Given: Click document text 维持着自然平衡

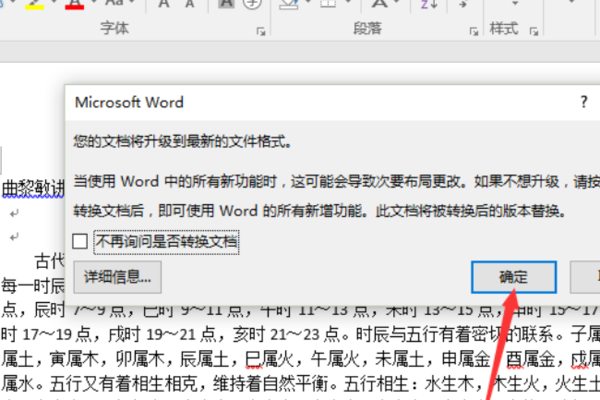Looking at the screenshot, I should 270,383.
